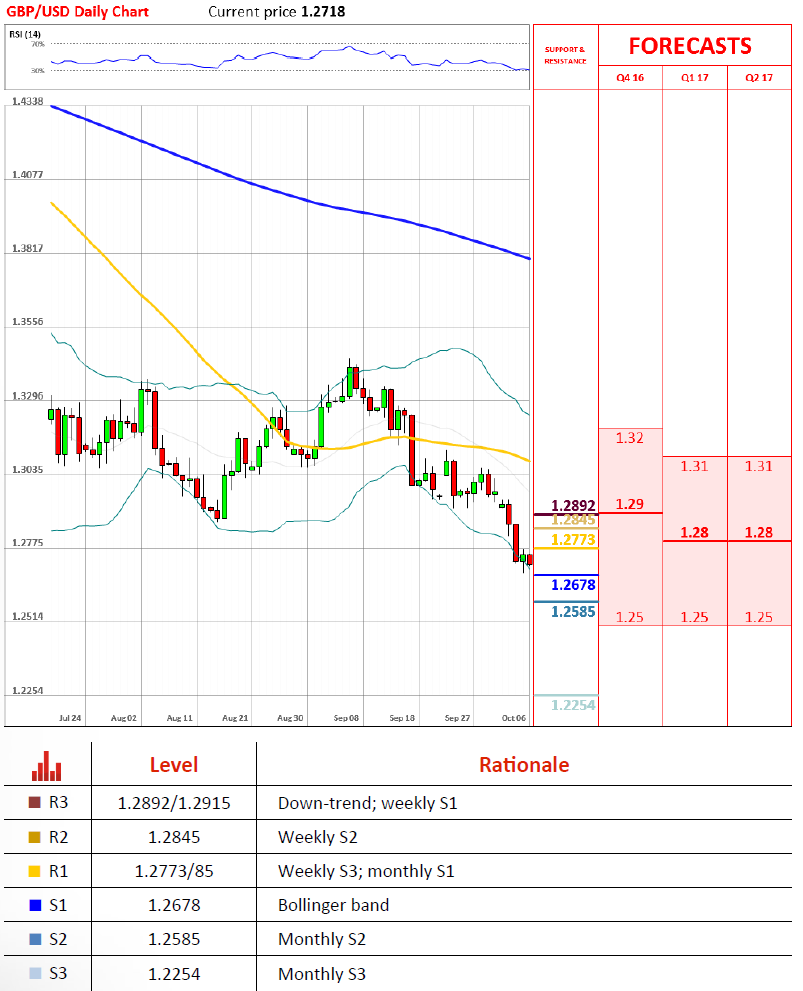Click the 1.25 forecast value in Q1 17
This screenshot has height=991, width=803.
(x=694, y=617)
